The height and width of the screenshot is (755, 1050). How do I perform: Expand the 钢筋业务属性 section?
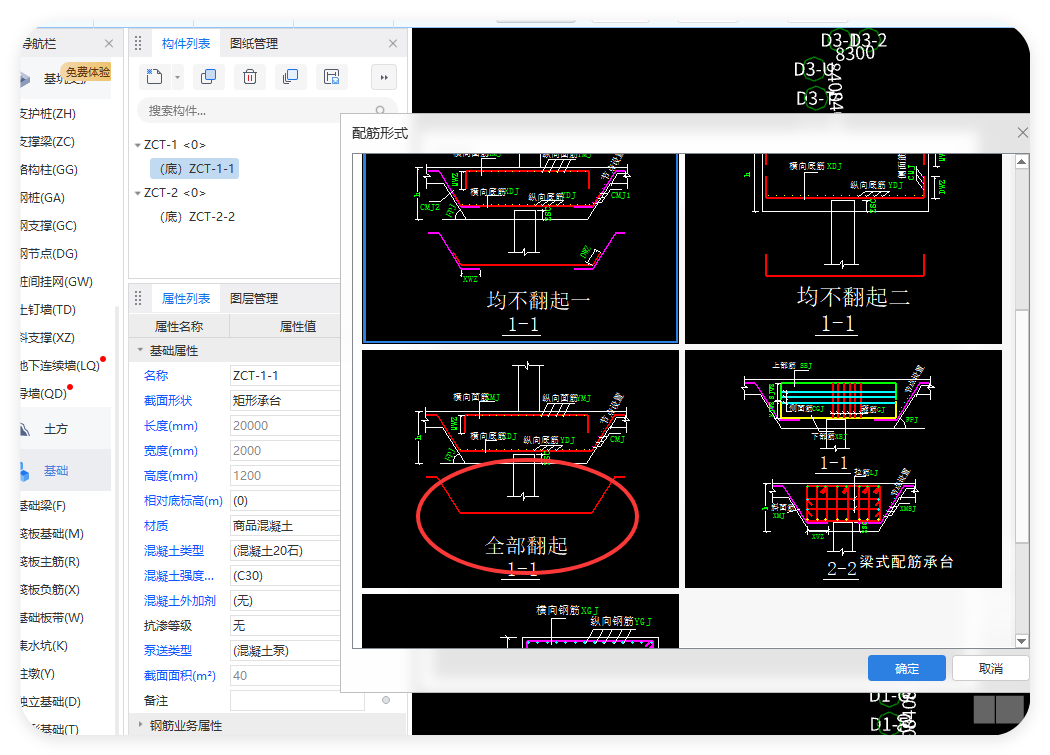pyautogui.click(x=140, y=724)
